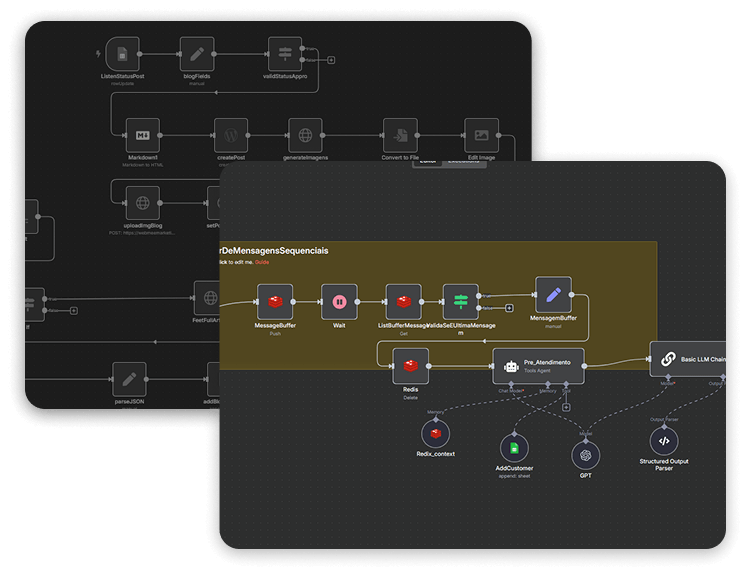This screenshot has height=578, width=751.
Task: Select the Edit Image node
Action: pos(482,135)
